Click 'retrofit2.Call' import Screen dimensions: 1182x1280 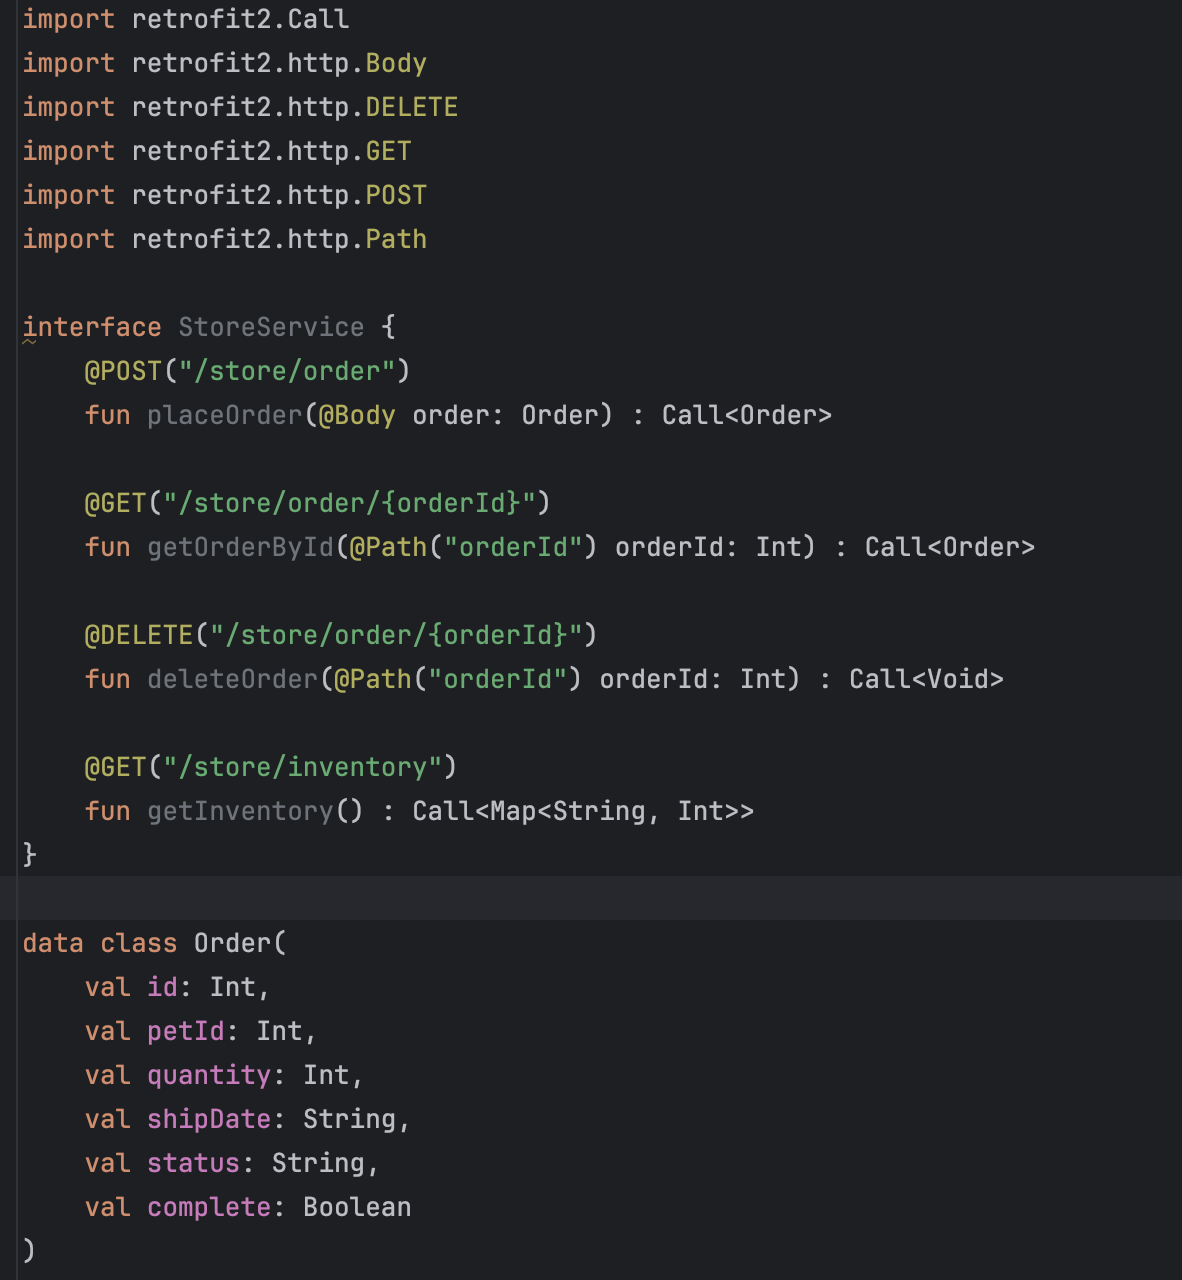[x=240, y=19]
